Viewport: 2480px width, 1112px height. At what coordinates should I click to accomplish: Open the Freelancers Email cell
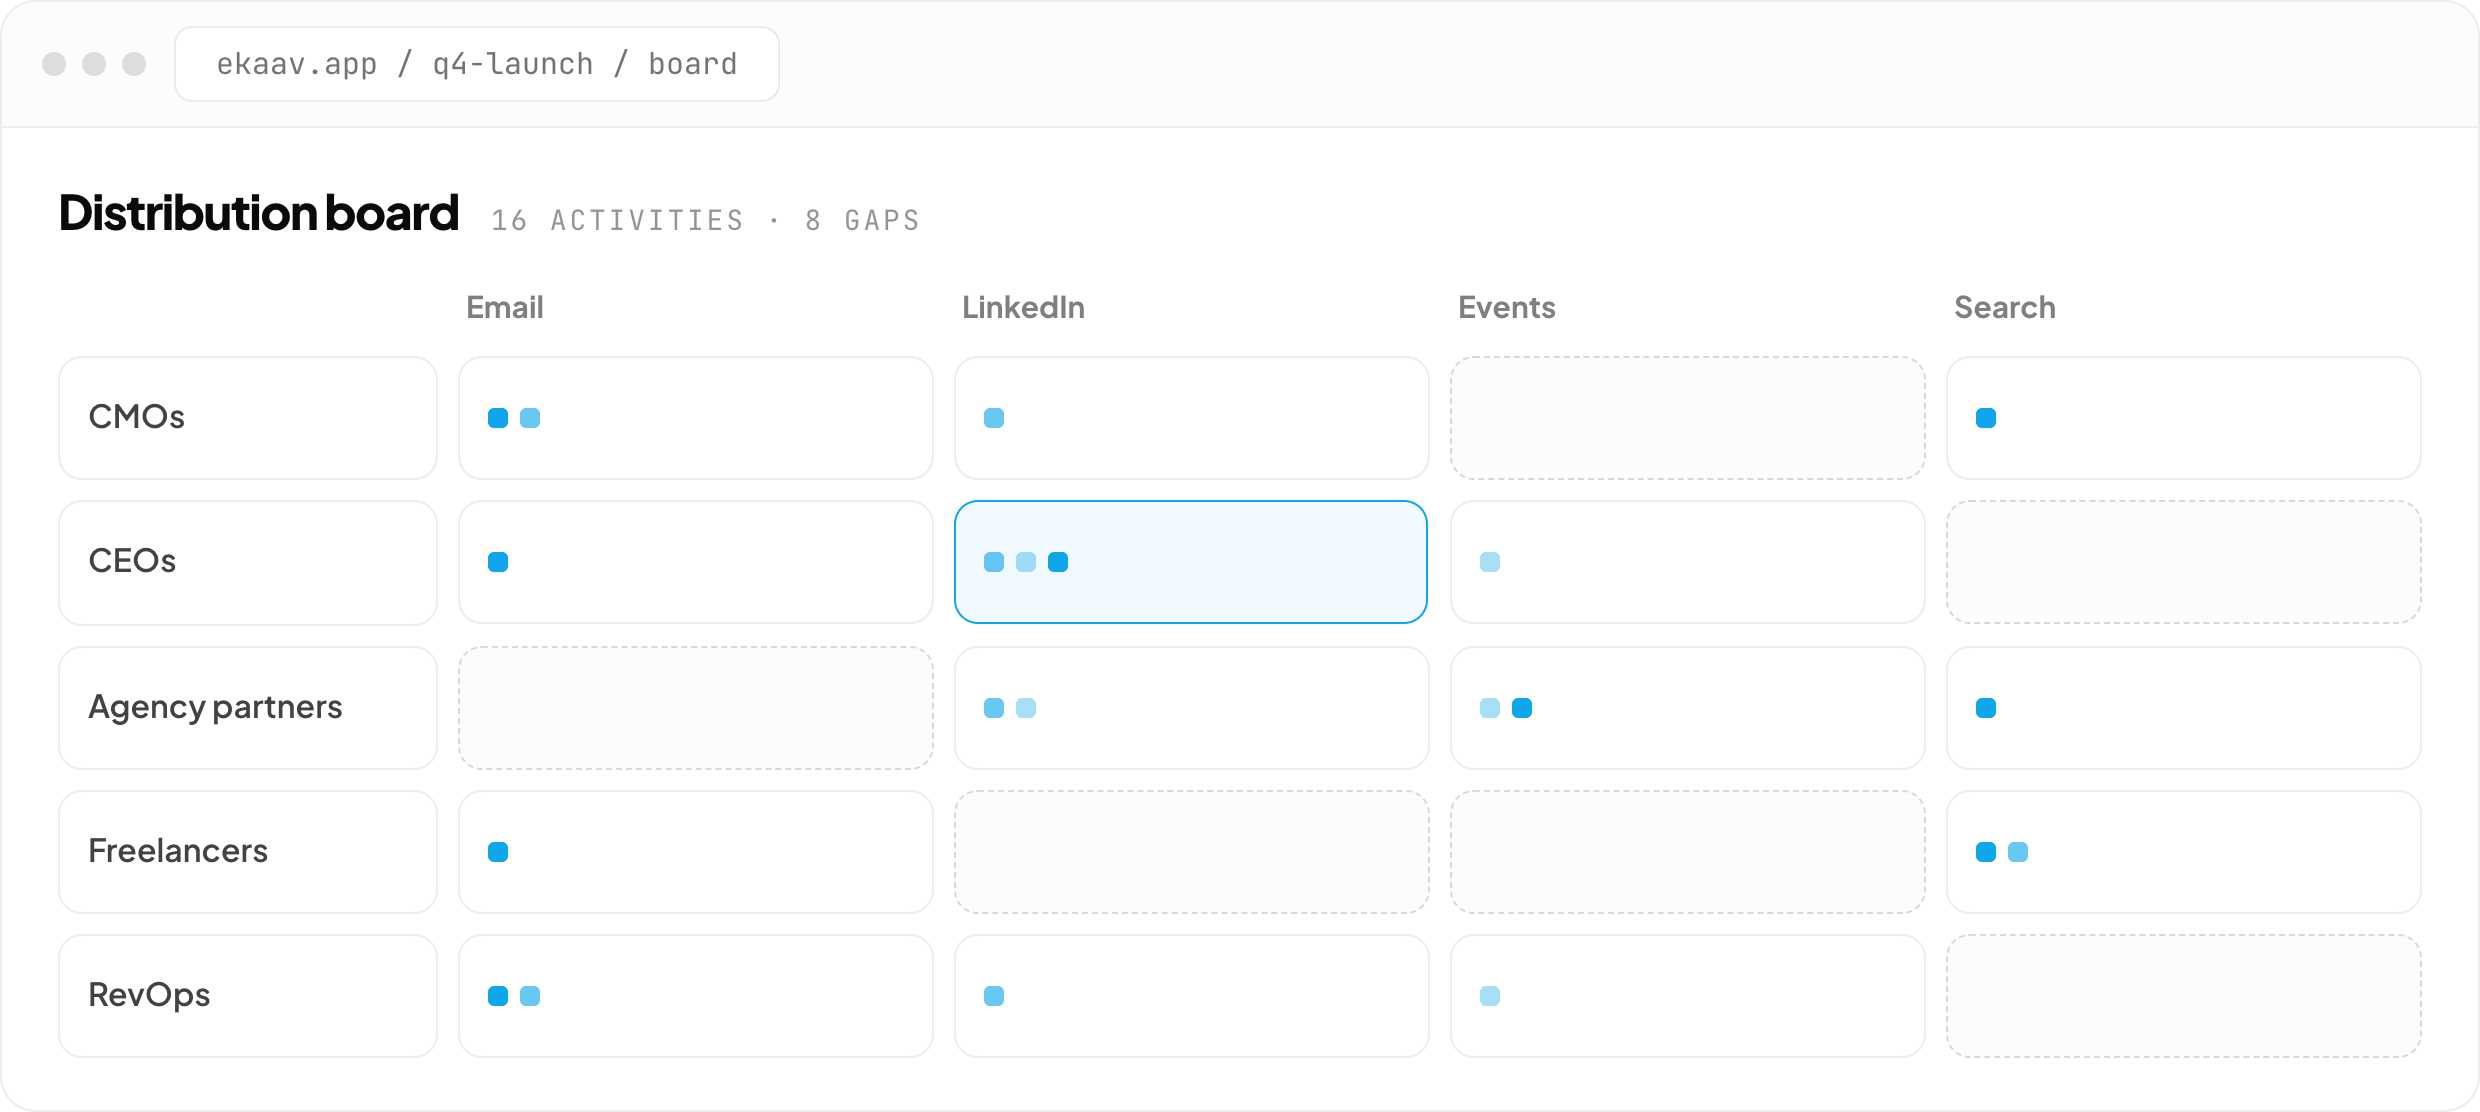pos(696,852)
